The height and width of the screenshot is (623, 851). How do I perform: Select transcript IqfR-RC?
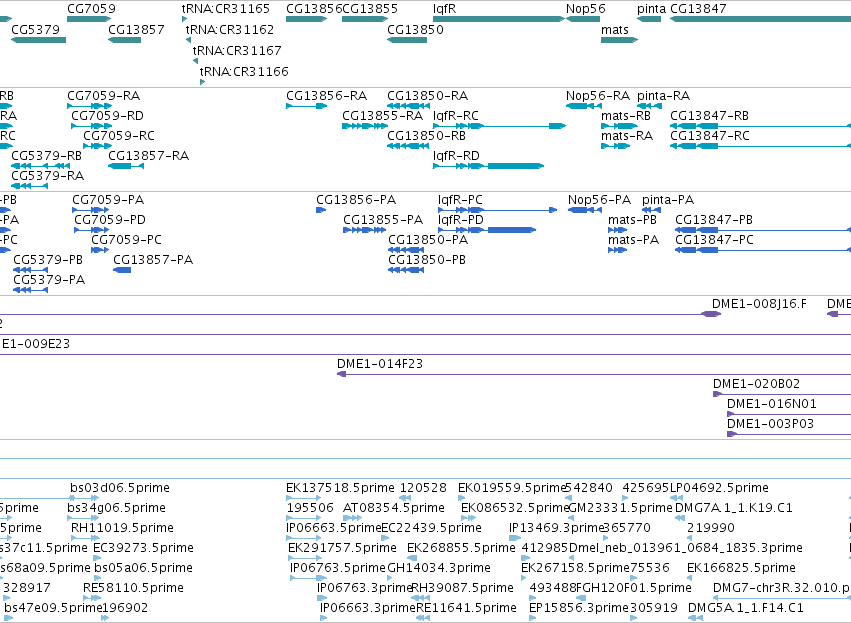(x=499, y=126)
